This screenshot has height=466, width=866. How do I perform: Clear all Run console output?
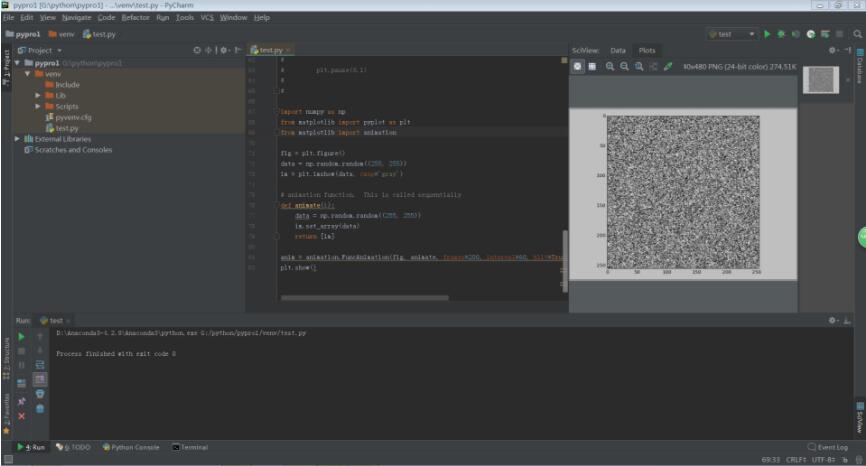(x=40, y=409)
